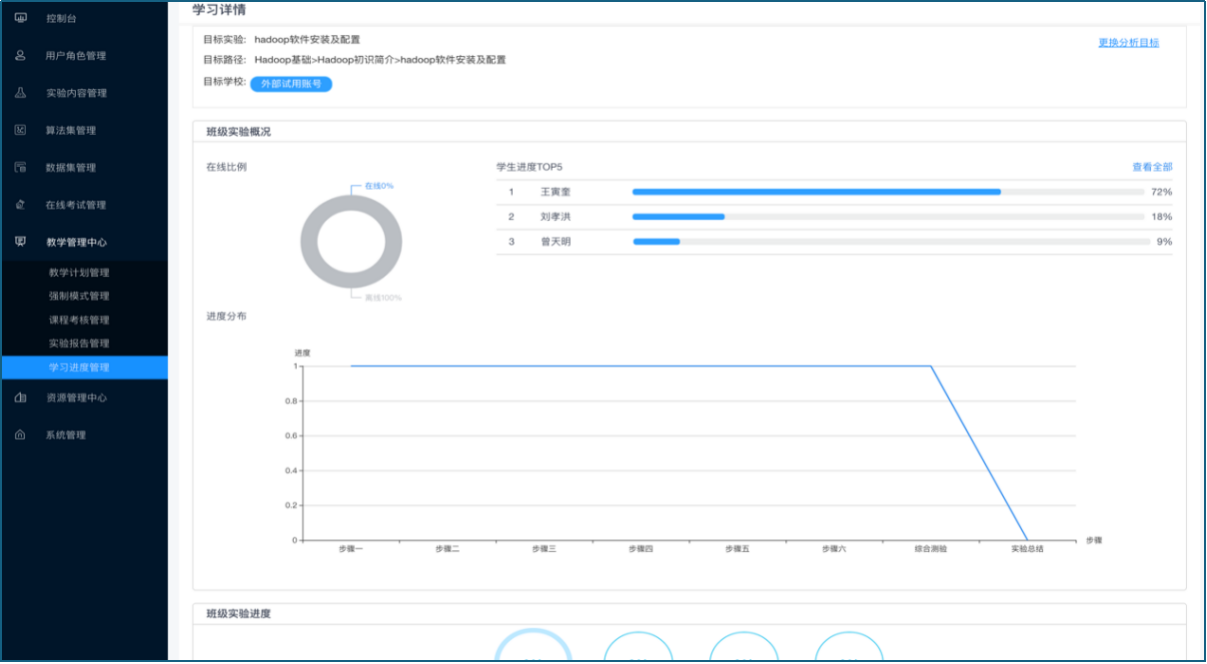Click the 资源管理中心 chart icon

pos(20,398)
